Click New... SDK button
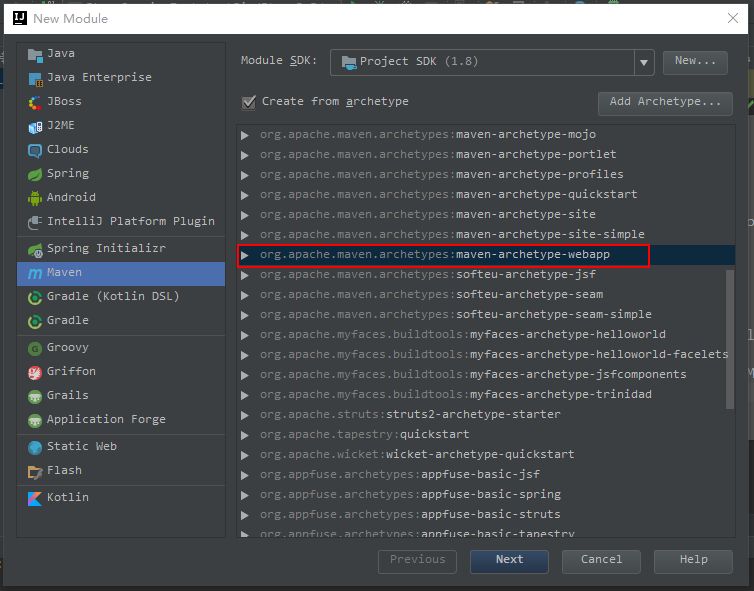Image resolution: width=754 pixels, height=591 pixels. click(x=695, y=62)
